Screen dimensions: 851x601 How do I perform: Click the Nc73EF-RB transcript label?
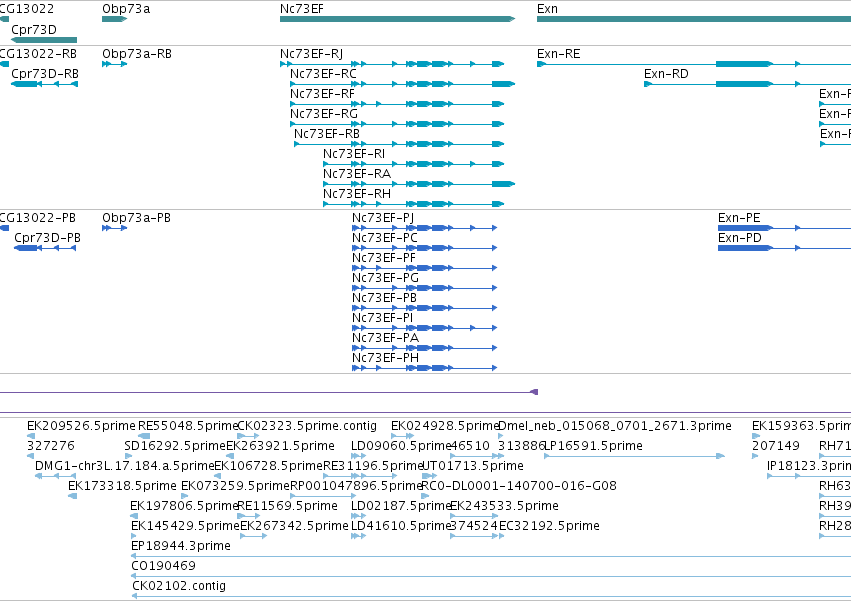pos(327,134)
